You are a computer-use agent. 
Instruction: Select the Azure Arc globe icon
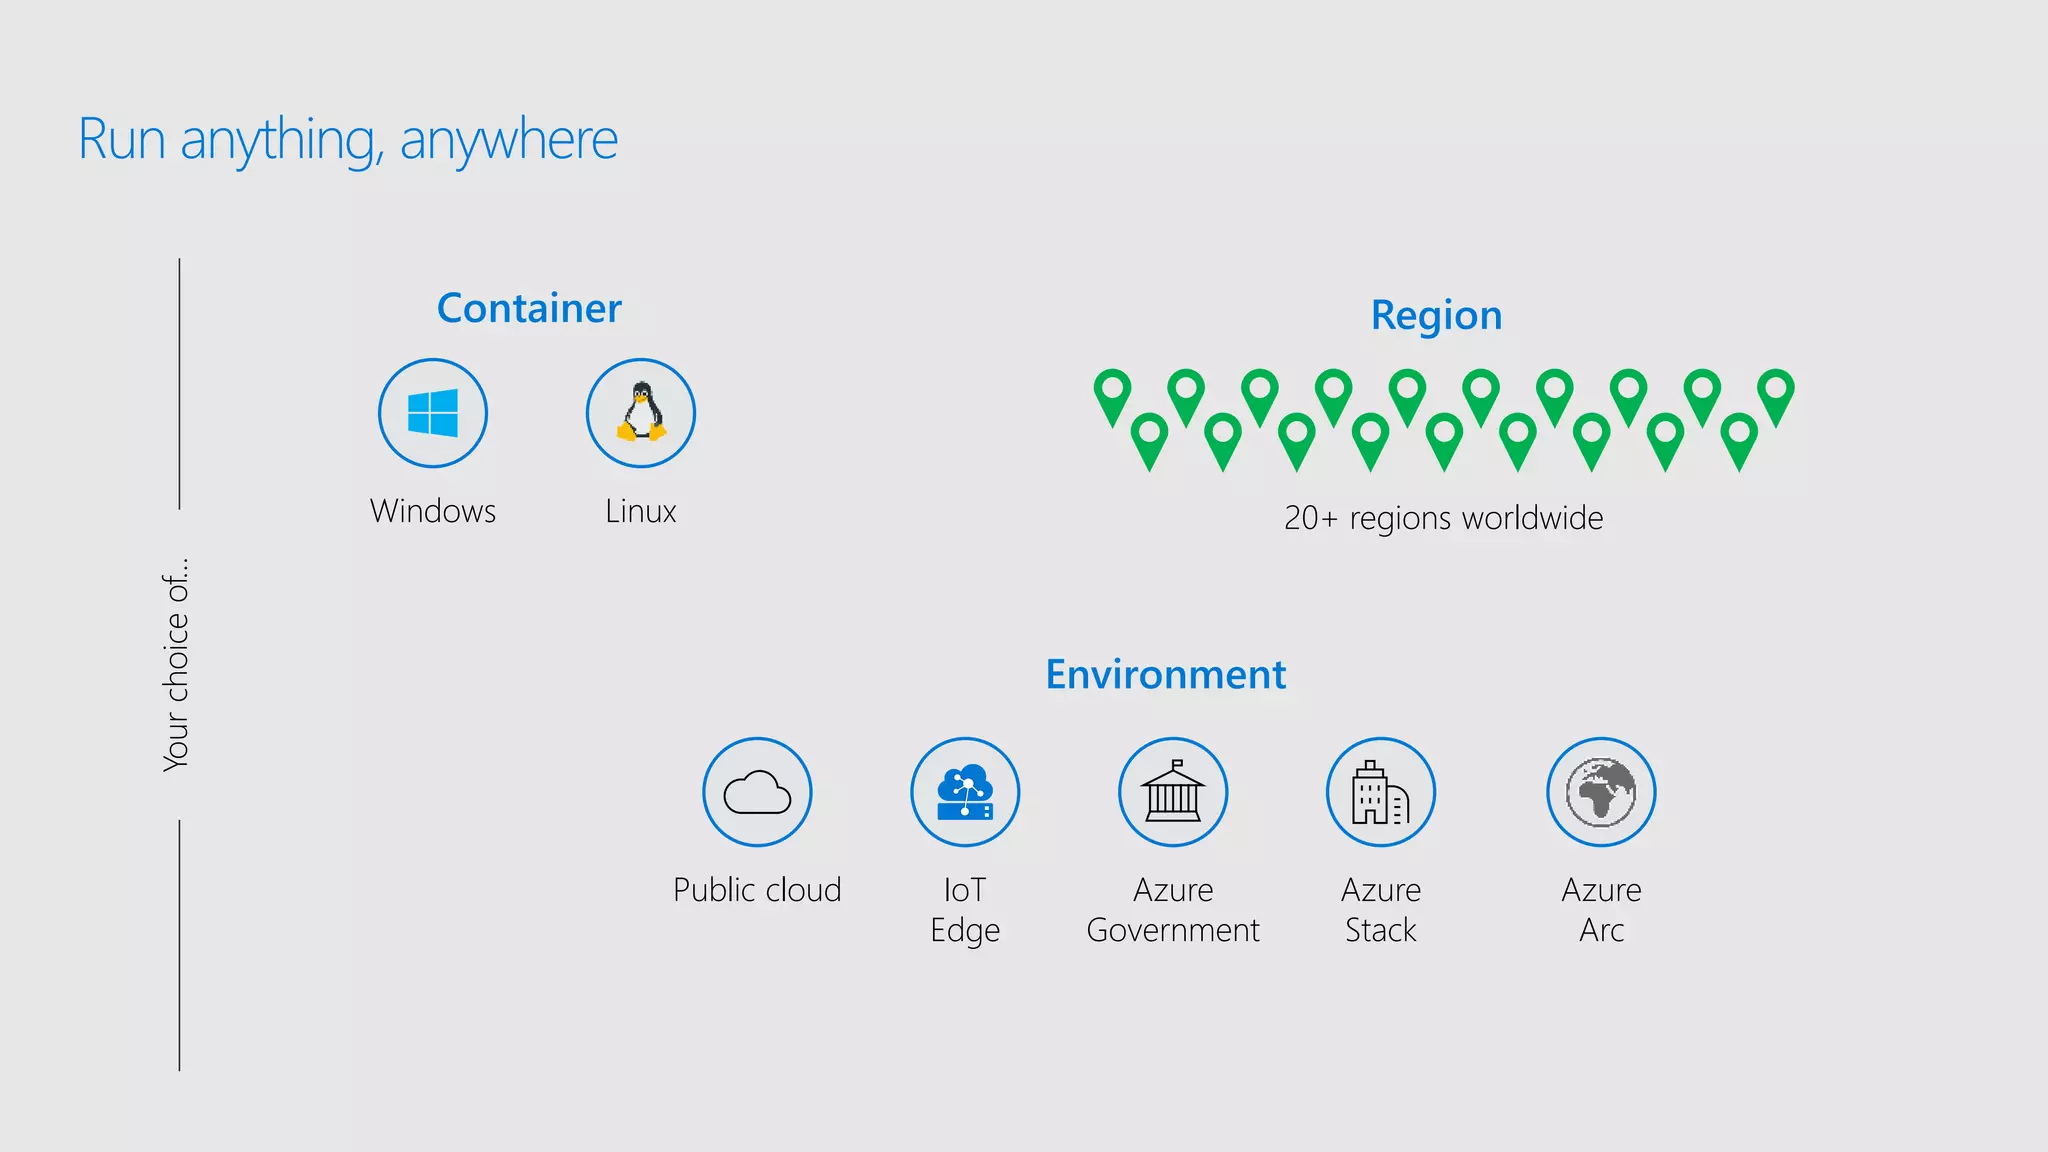point(1601,792)
